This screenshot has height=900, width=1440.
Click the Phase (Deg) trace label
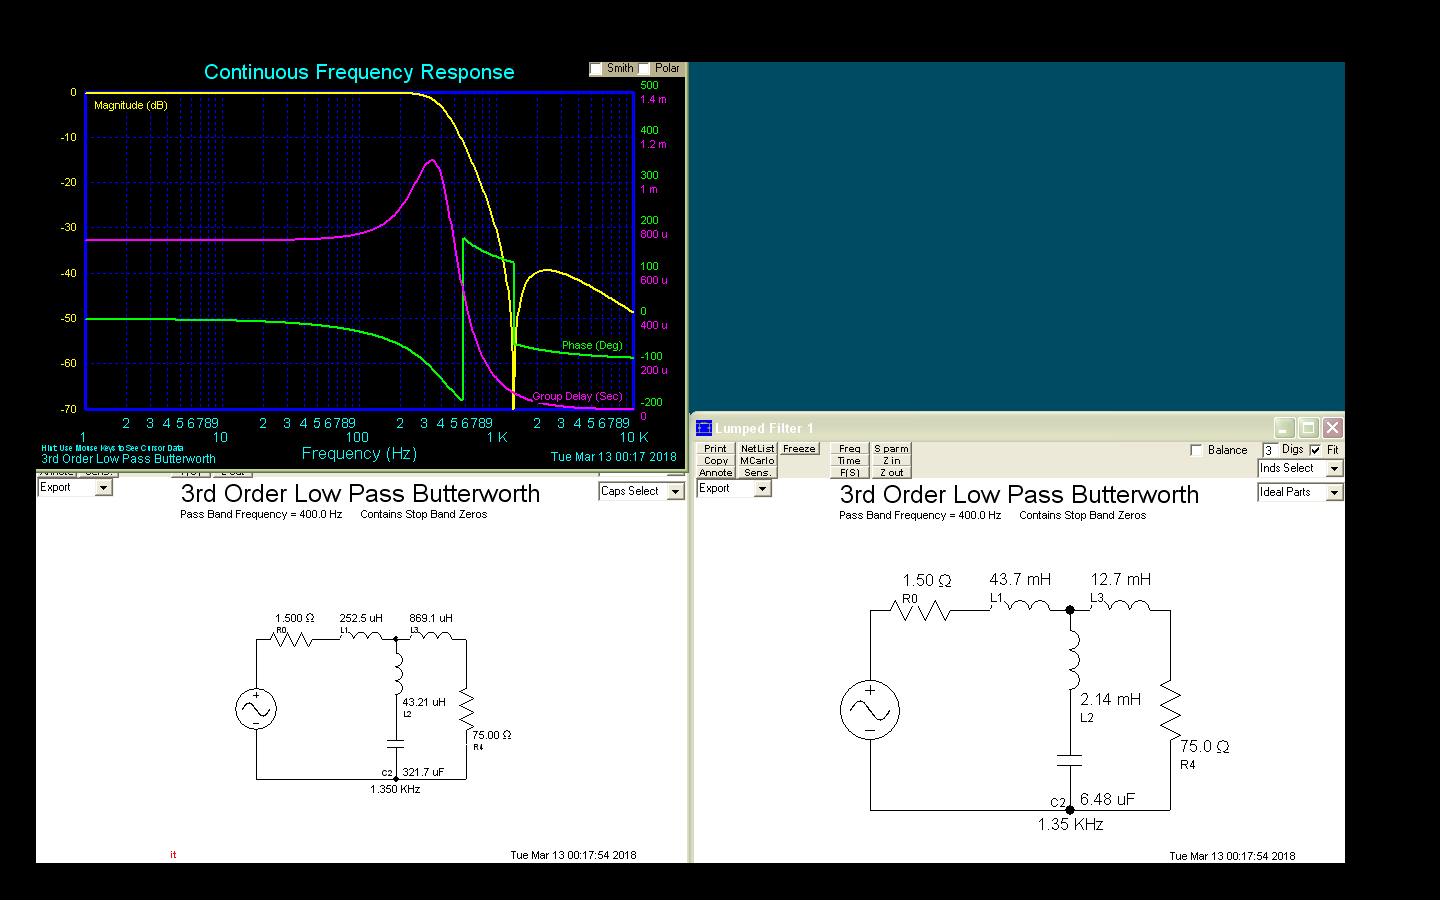tap(592, 345)
